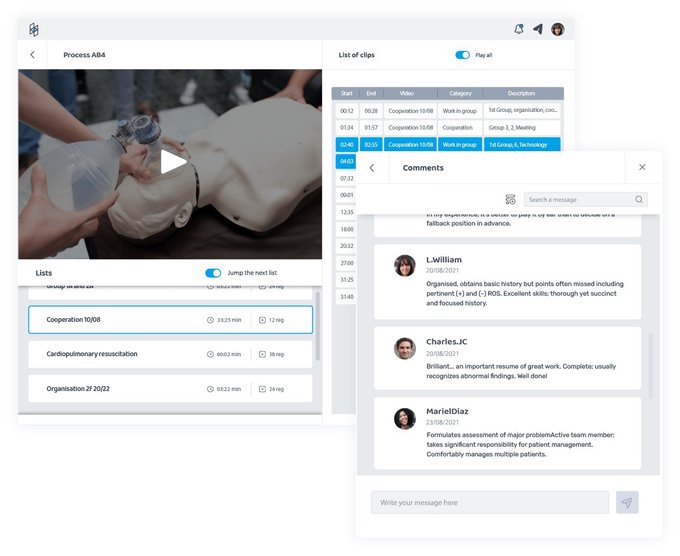Toggle Jump the next list switch
The height and width of the screenshot is (556, 680).
point(213,273)
